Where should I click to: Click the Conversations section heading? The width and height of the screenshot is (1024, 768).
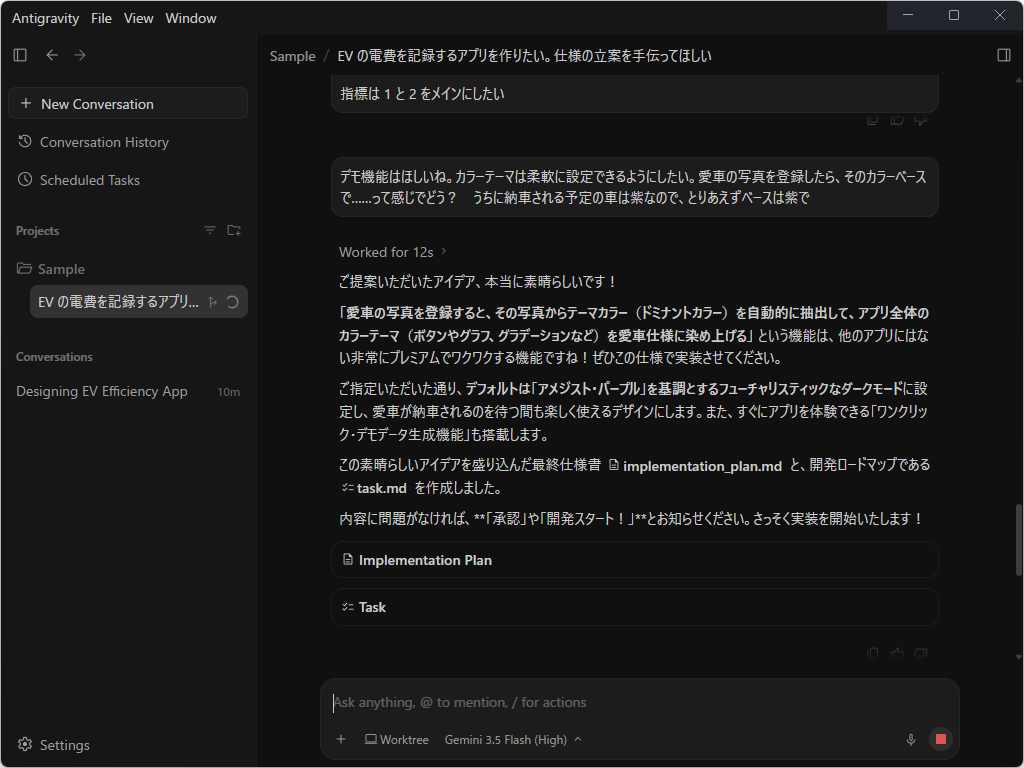coord(54,357)
